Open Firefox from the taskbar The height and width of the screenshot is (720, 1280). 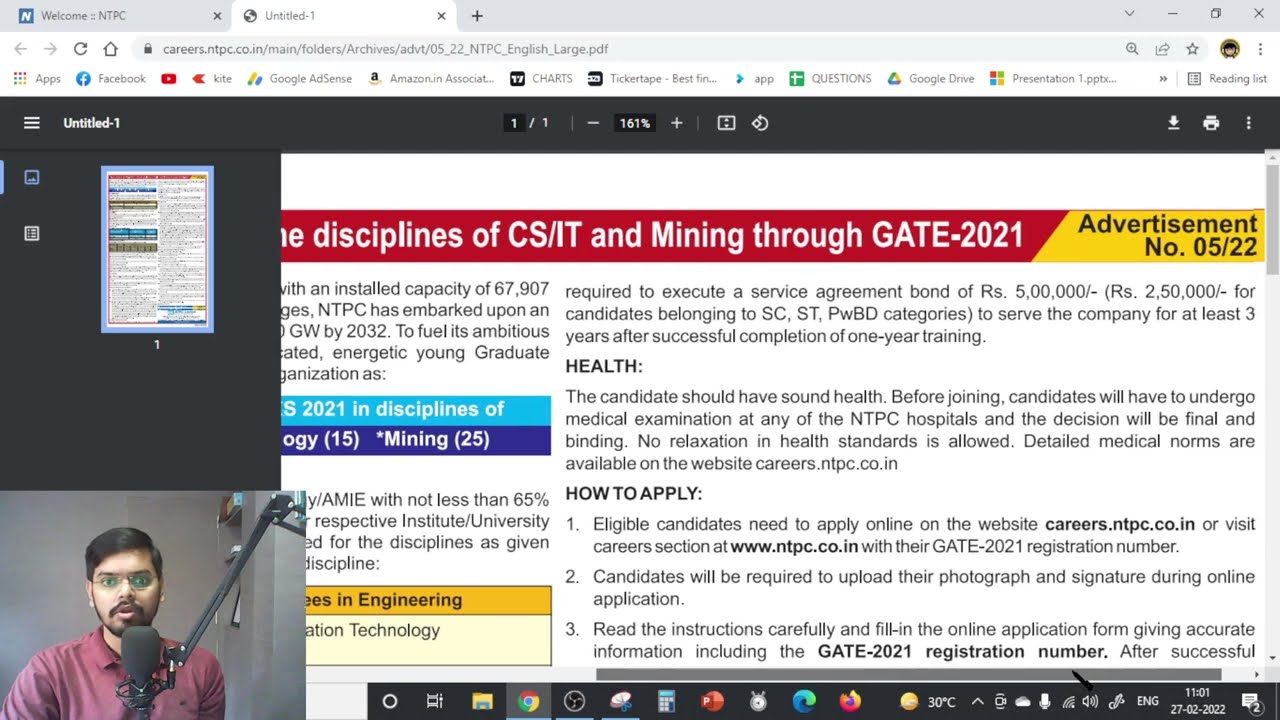pos(850,701)
